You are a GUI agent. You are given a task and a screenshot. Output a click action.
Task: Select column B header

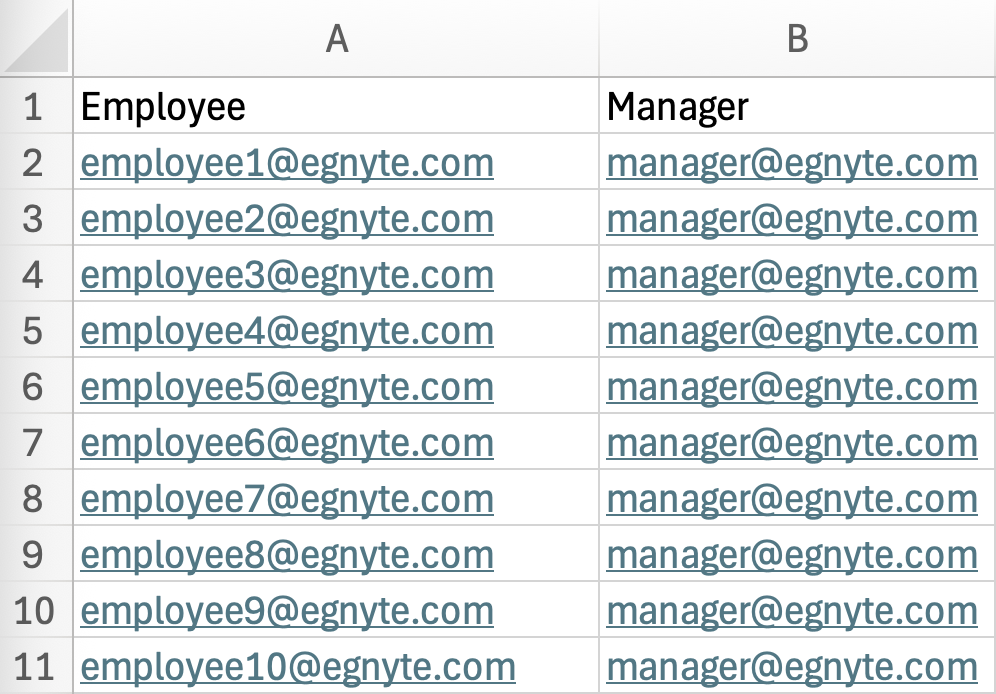click(797, 38)
